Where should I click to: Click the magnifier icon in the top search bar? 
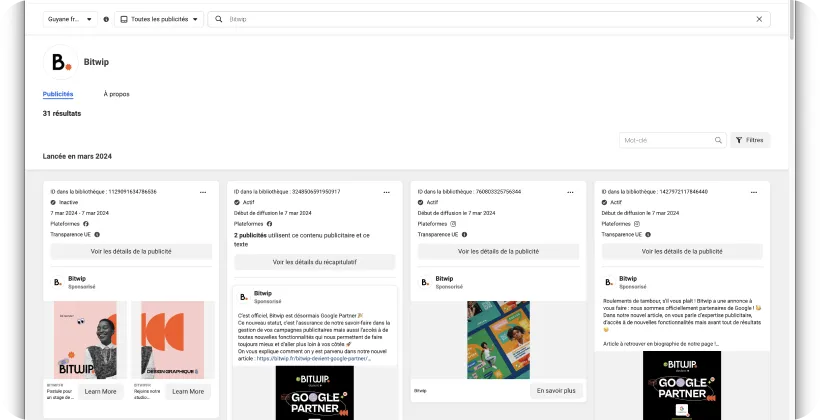(x=219, y=19)
